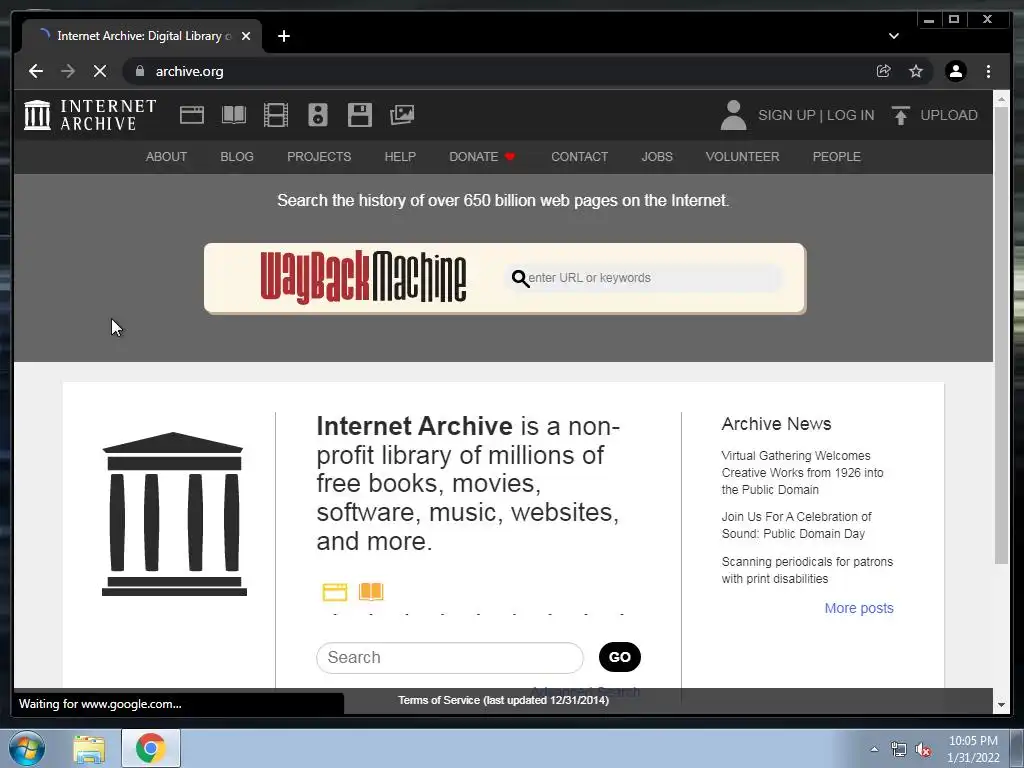
Task: Bookmark this page with the star icon
Action: point(916,71)
